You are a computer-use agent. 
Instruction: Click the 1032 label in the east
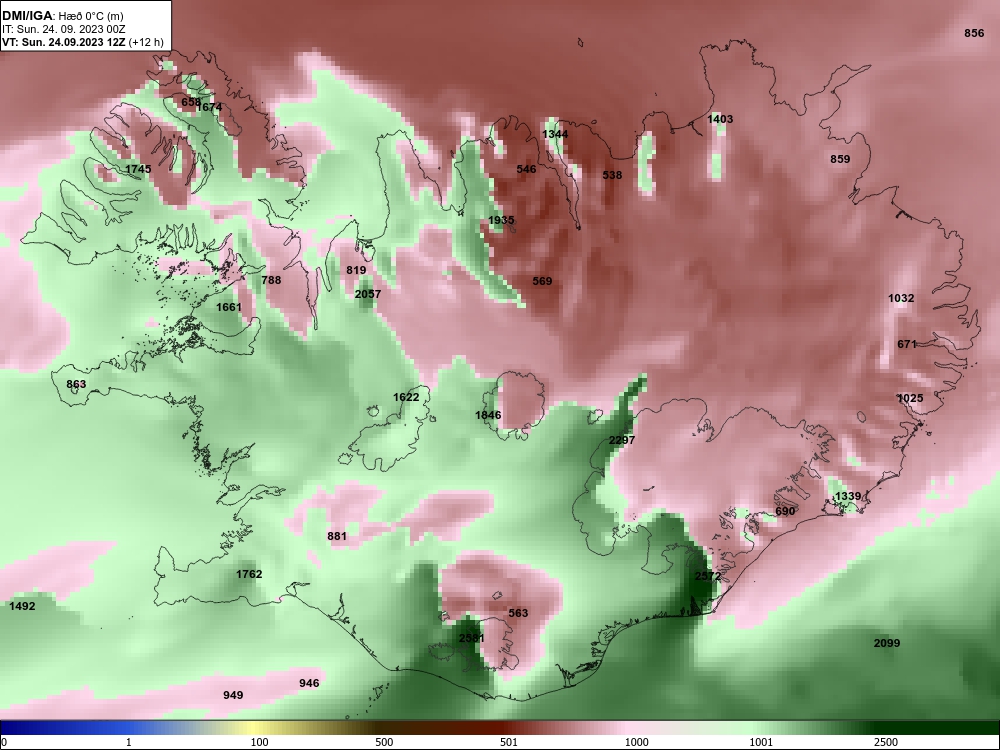point(901,298)
